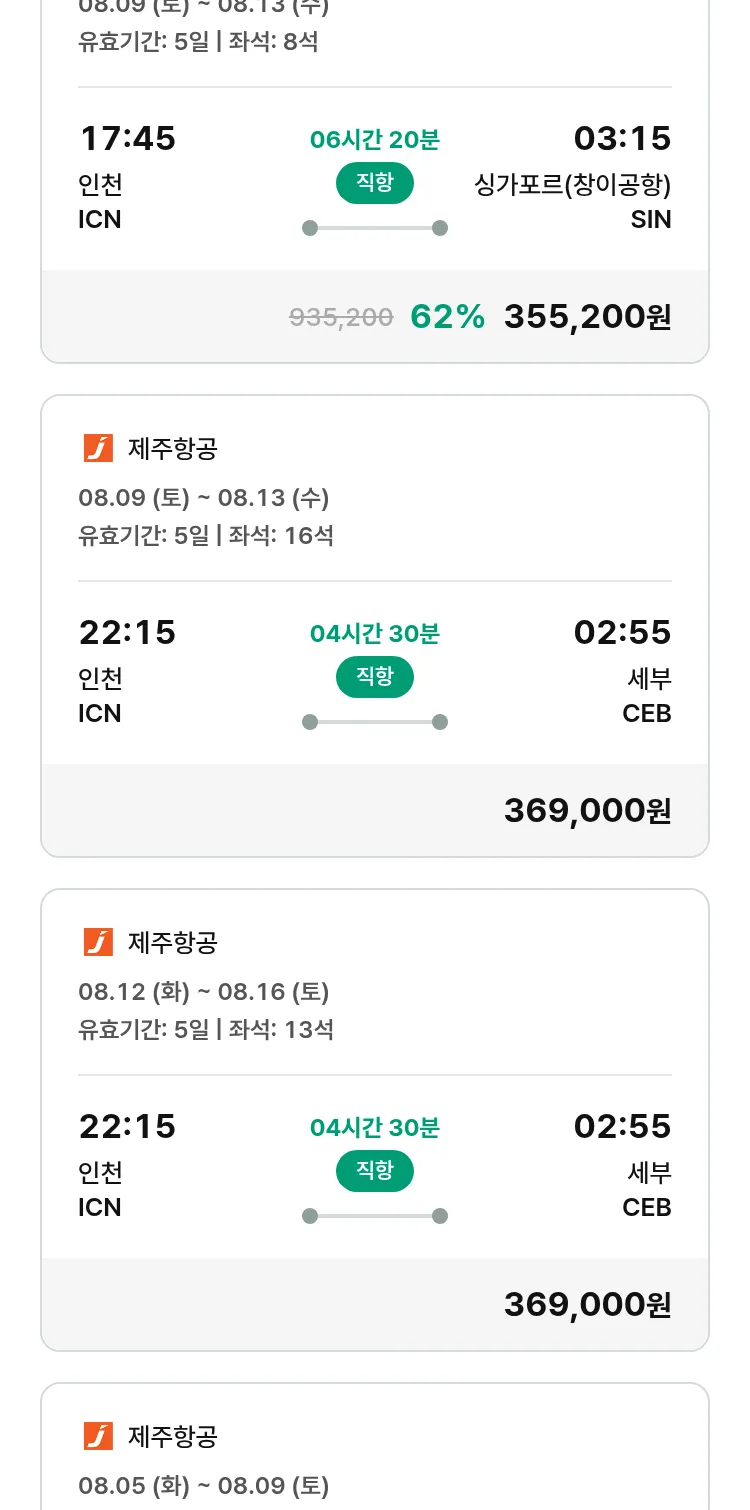The image size is (750, 1510).
Task: Click the route line on the Singapore flight
Action: (374, 228)
